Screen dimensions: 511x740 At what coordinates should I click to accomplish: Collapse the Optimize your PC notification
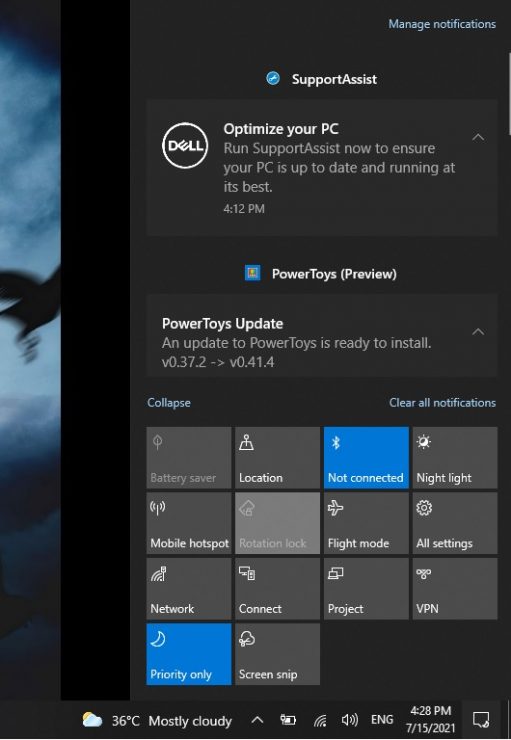tap(478, 137)
